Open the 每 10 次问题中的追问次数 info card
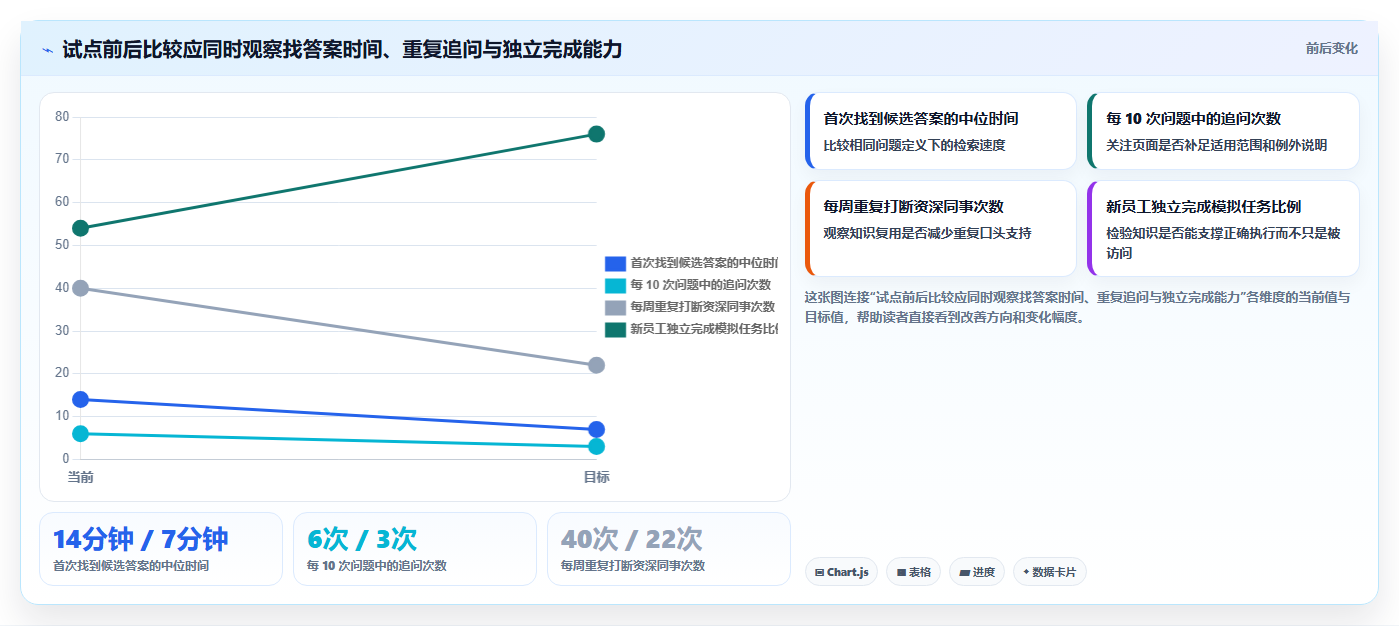Image resolution: width=1399 pixels, height=626 pixels. (1223, 131)
